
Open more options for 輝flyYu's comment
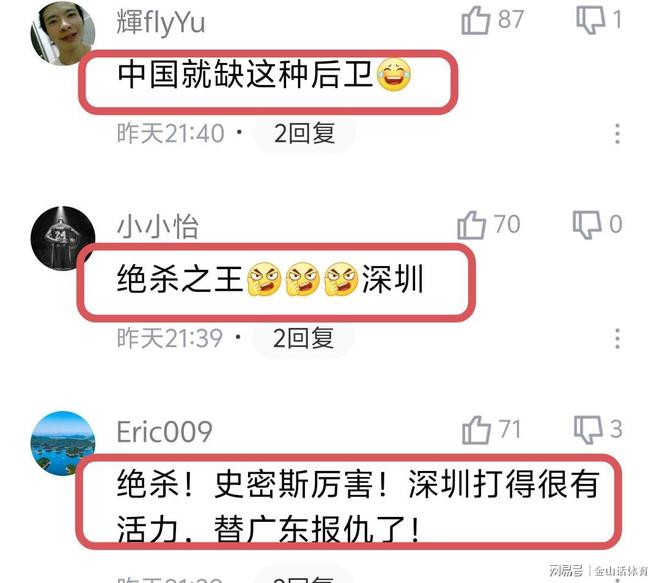(617, 133)
